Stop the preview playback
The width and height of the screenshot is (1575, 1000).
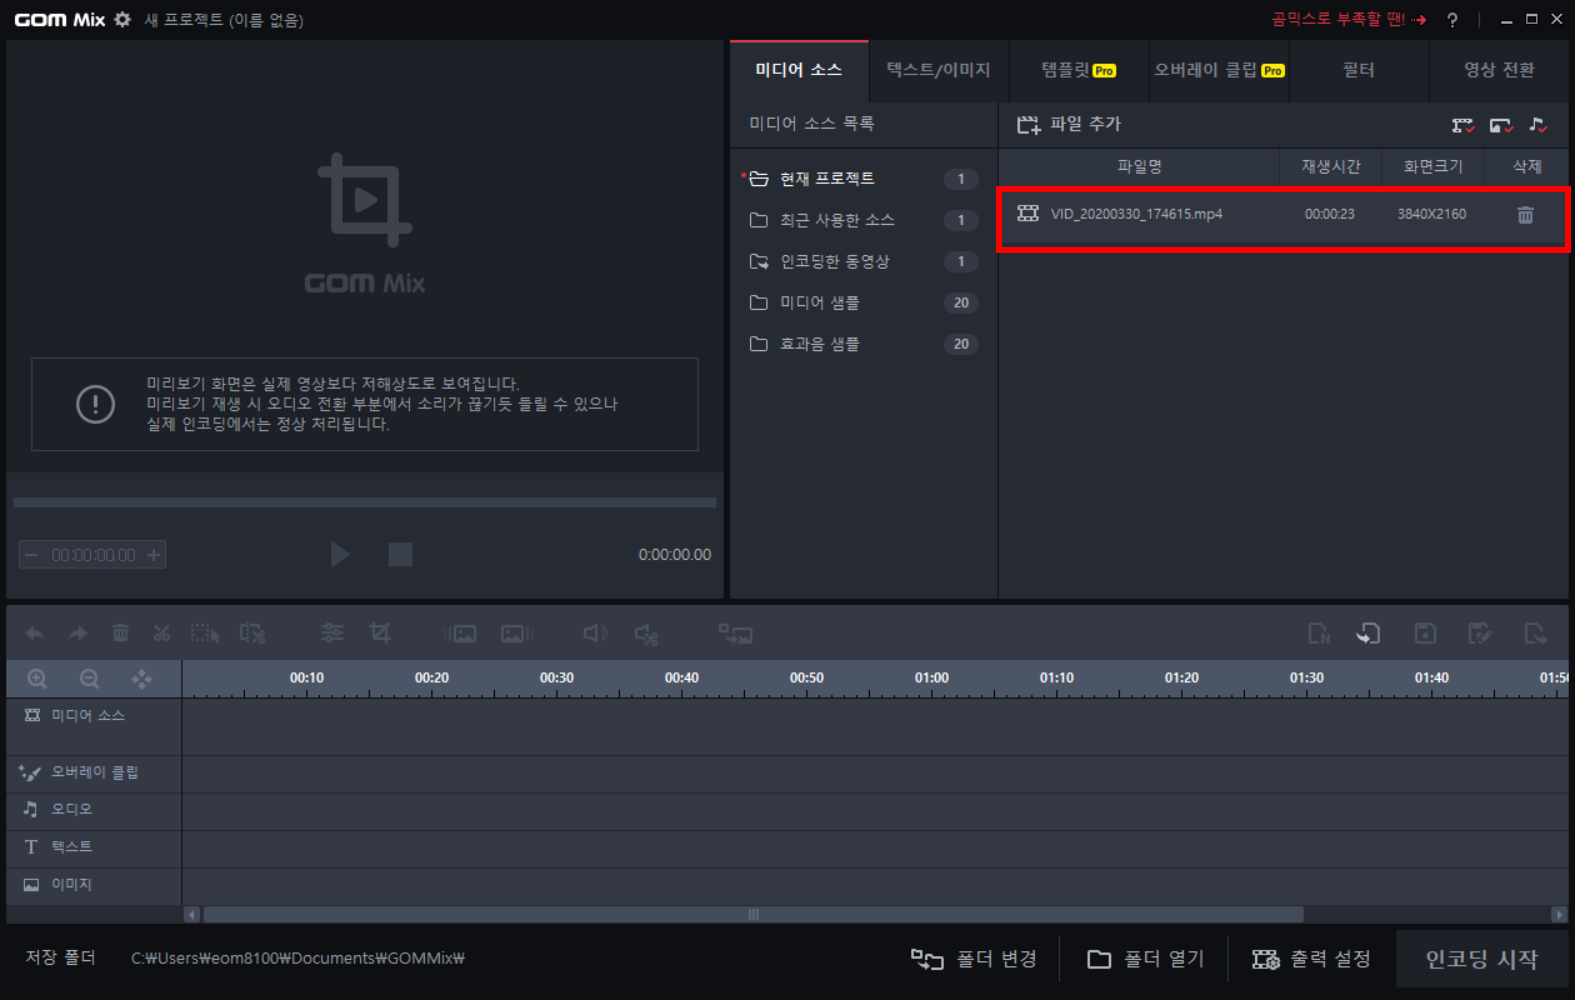400,554
